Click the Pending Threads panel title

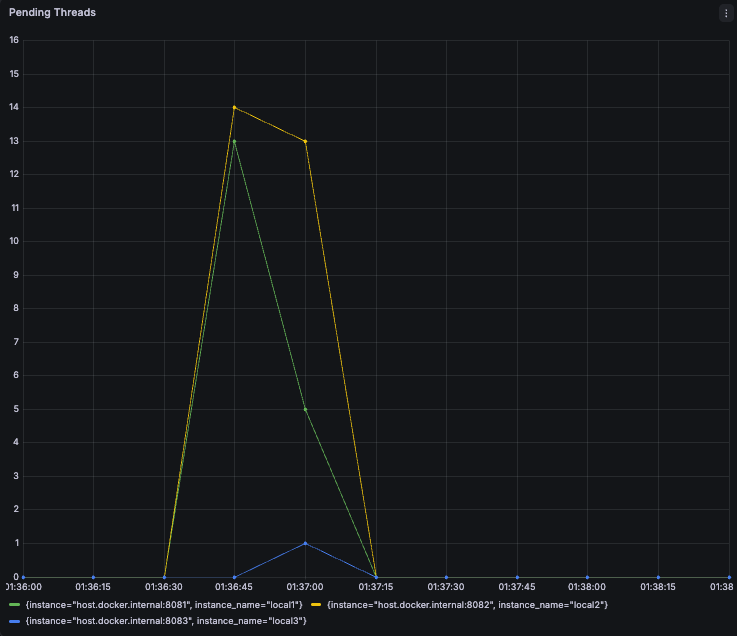[52, 13]
